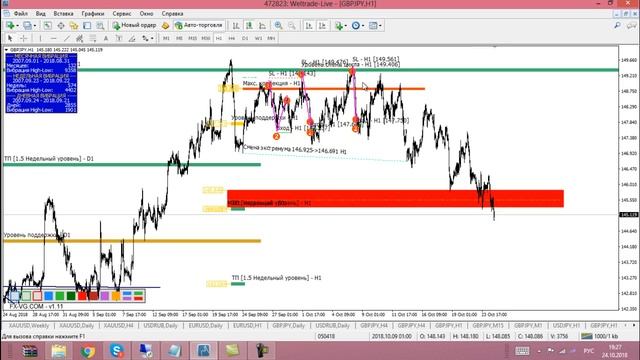
Task: Open the Графики menu
Action: pyautogui.click(x=93, y=13)
